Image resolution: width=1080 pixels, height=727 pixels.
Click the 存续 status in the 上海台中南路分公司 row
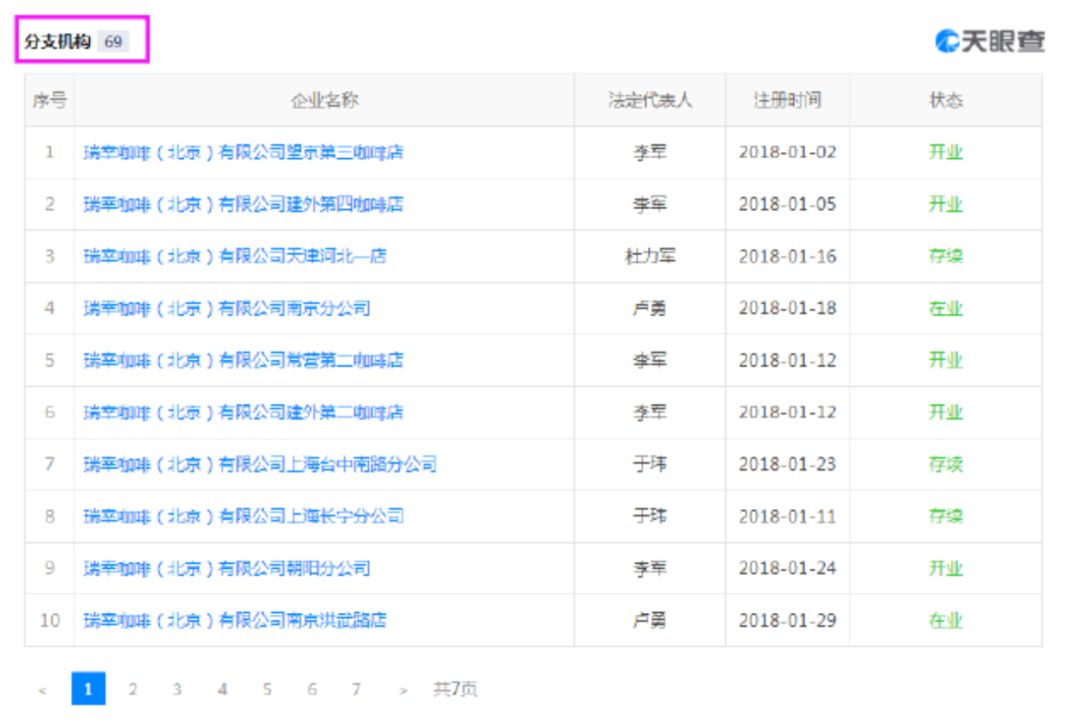point(946,464)
